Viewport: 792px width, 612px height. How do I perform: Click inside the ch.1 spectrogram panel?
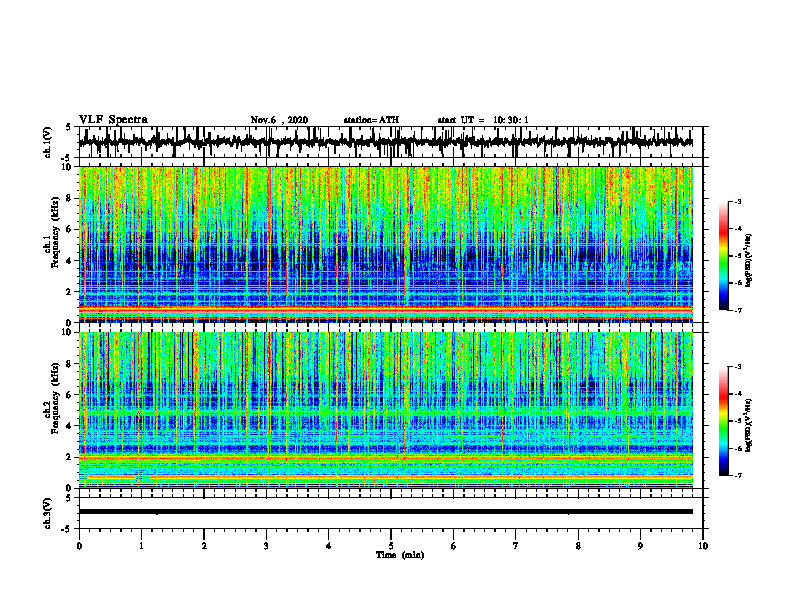pos(386,244)
